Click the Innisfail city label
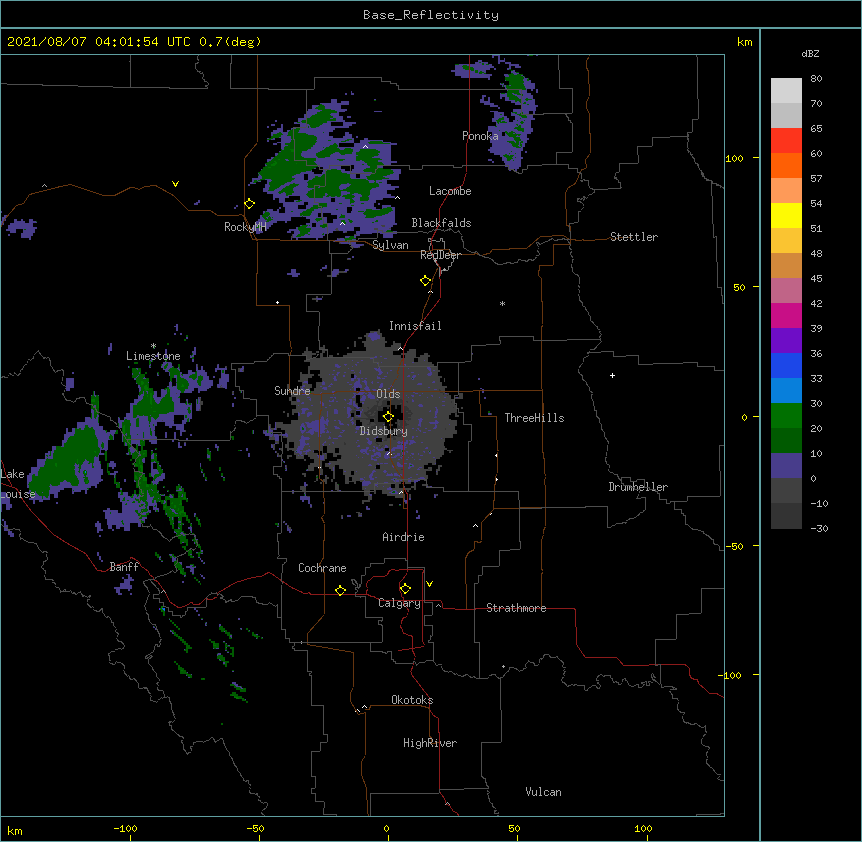 (415, 326)
